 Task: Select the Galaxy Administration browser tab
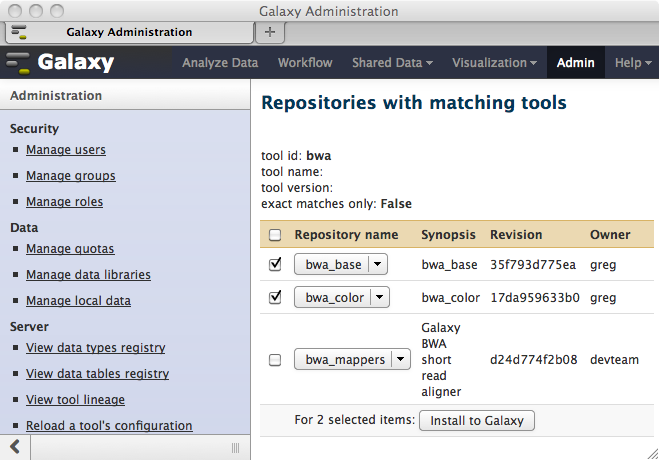pyautogui.click(x=129, y=32)
